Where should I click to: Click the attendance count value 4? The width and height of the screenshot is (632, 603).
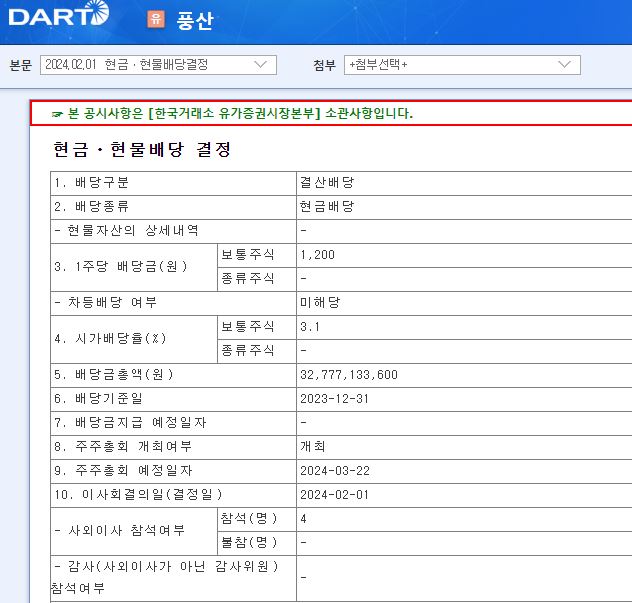(x=304, y=518)
